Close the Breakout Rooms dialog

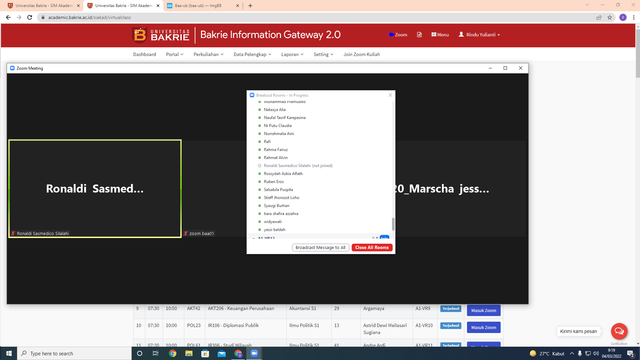(x=390, y=95)
